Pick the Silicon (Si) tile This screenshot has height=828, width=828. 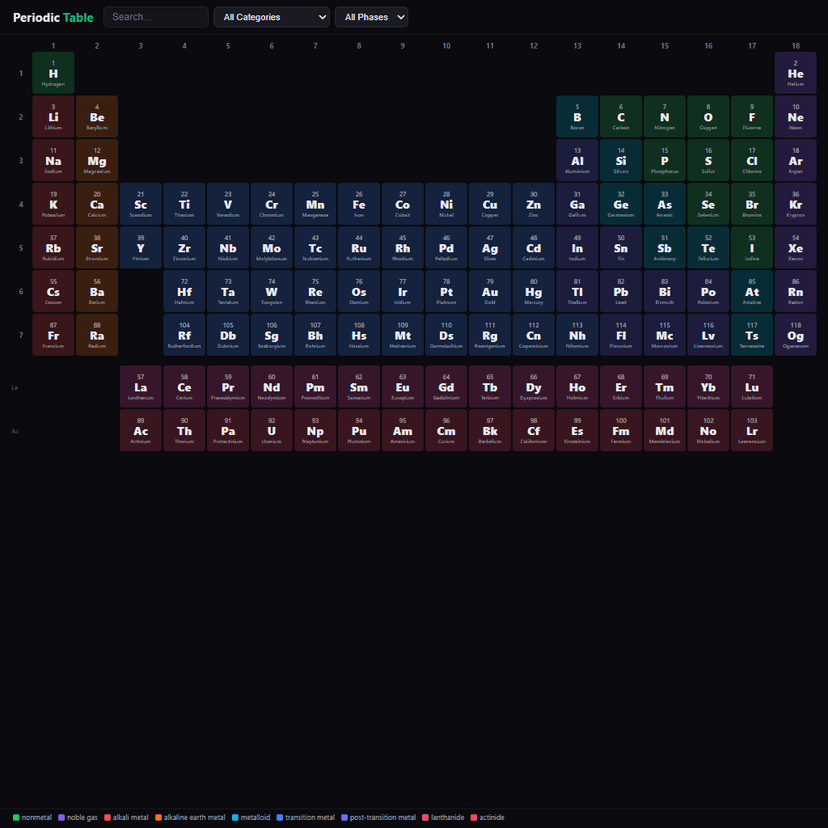coord(621,160)
